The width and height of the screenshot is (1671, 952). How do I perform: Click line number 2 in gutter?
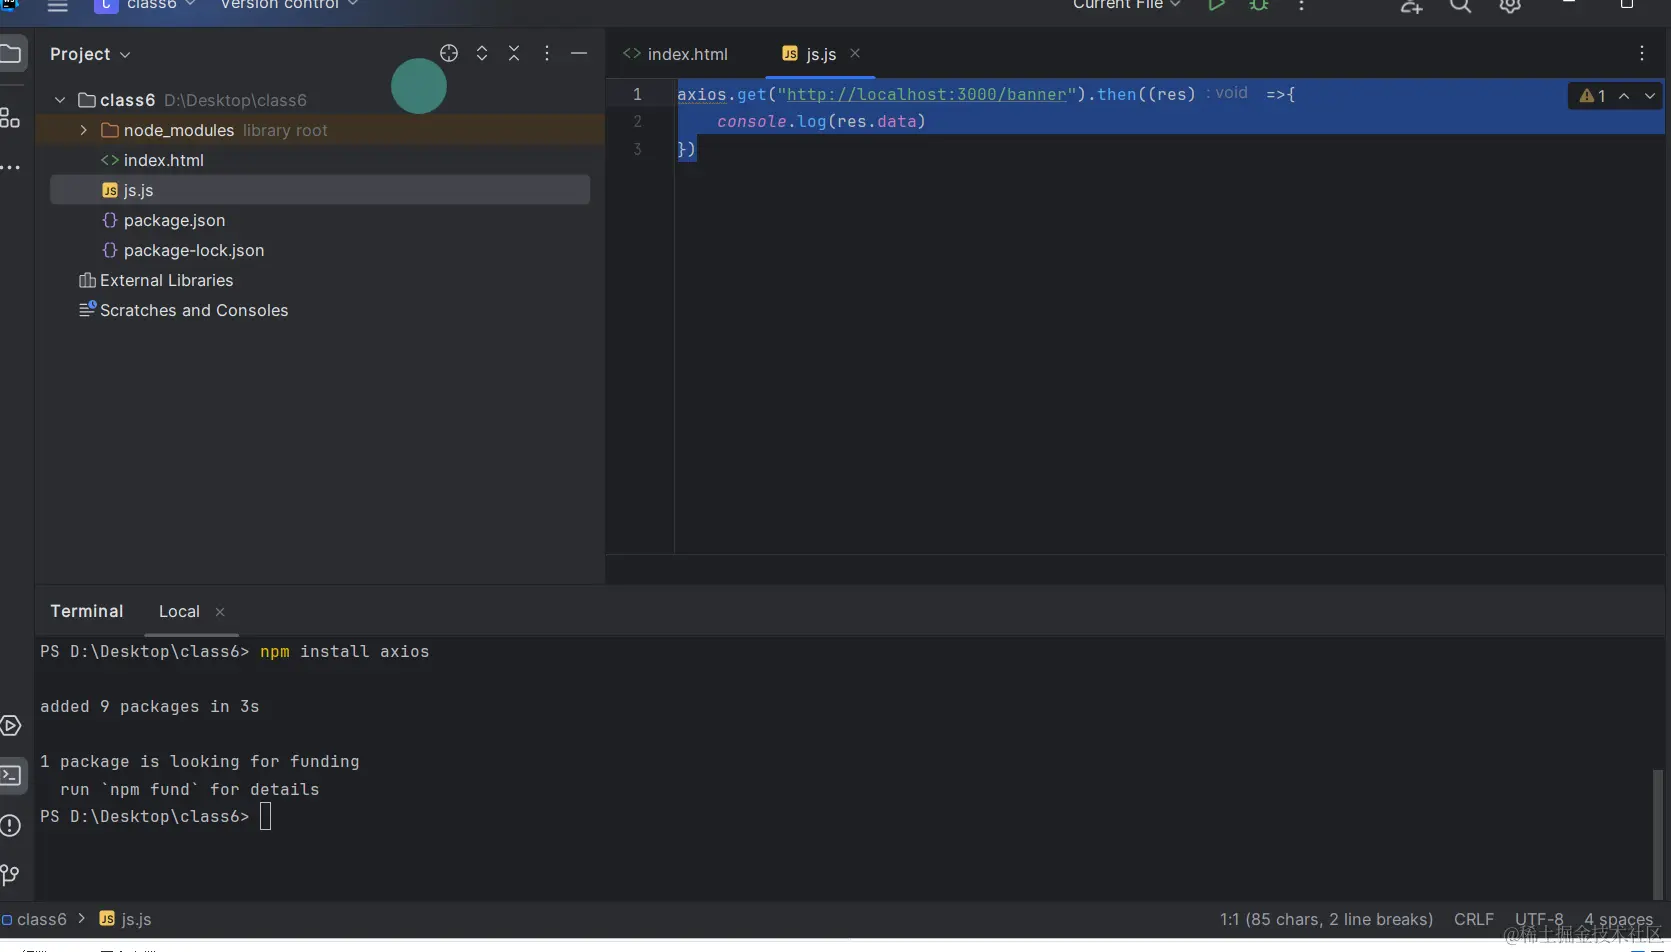637,122
